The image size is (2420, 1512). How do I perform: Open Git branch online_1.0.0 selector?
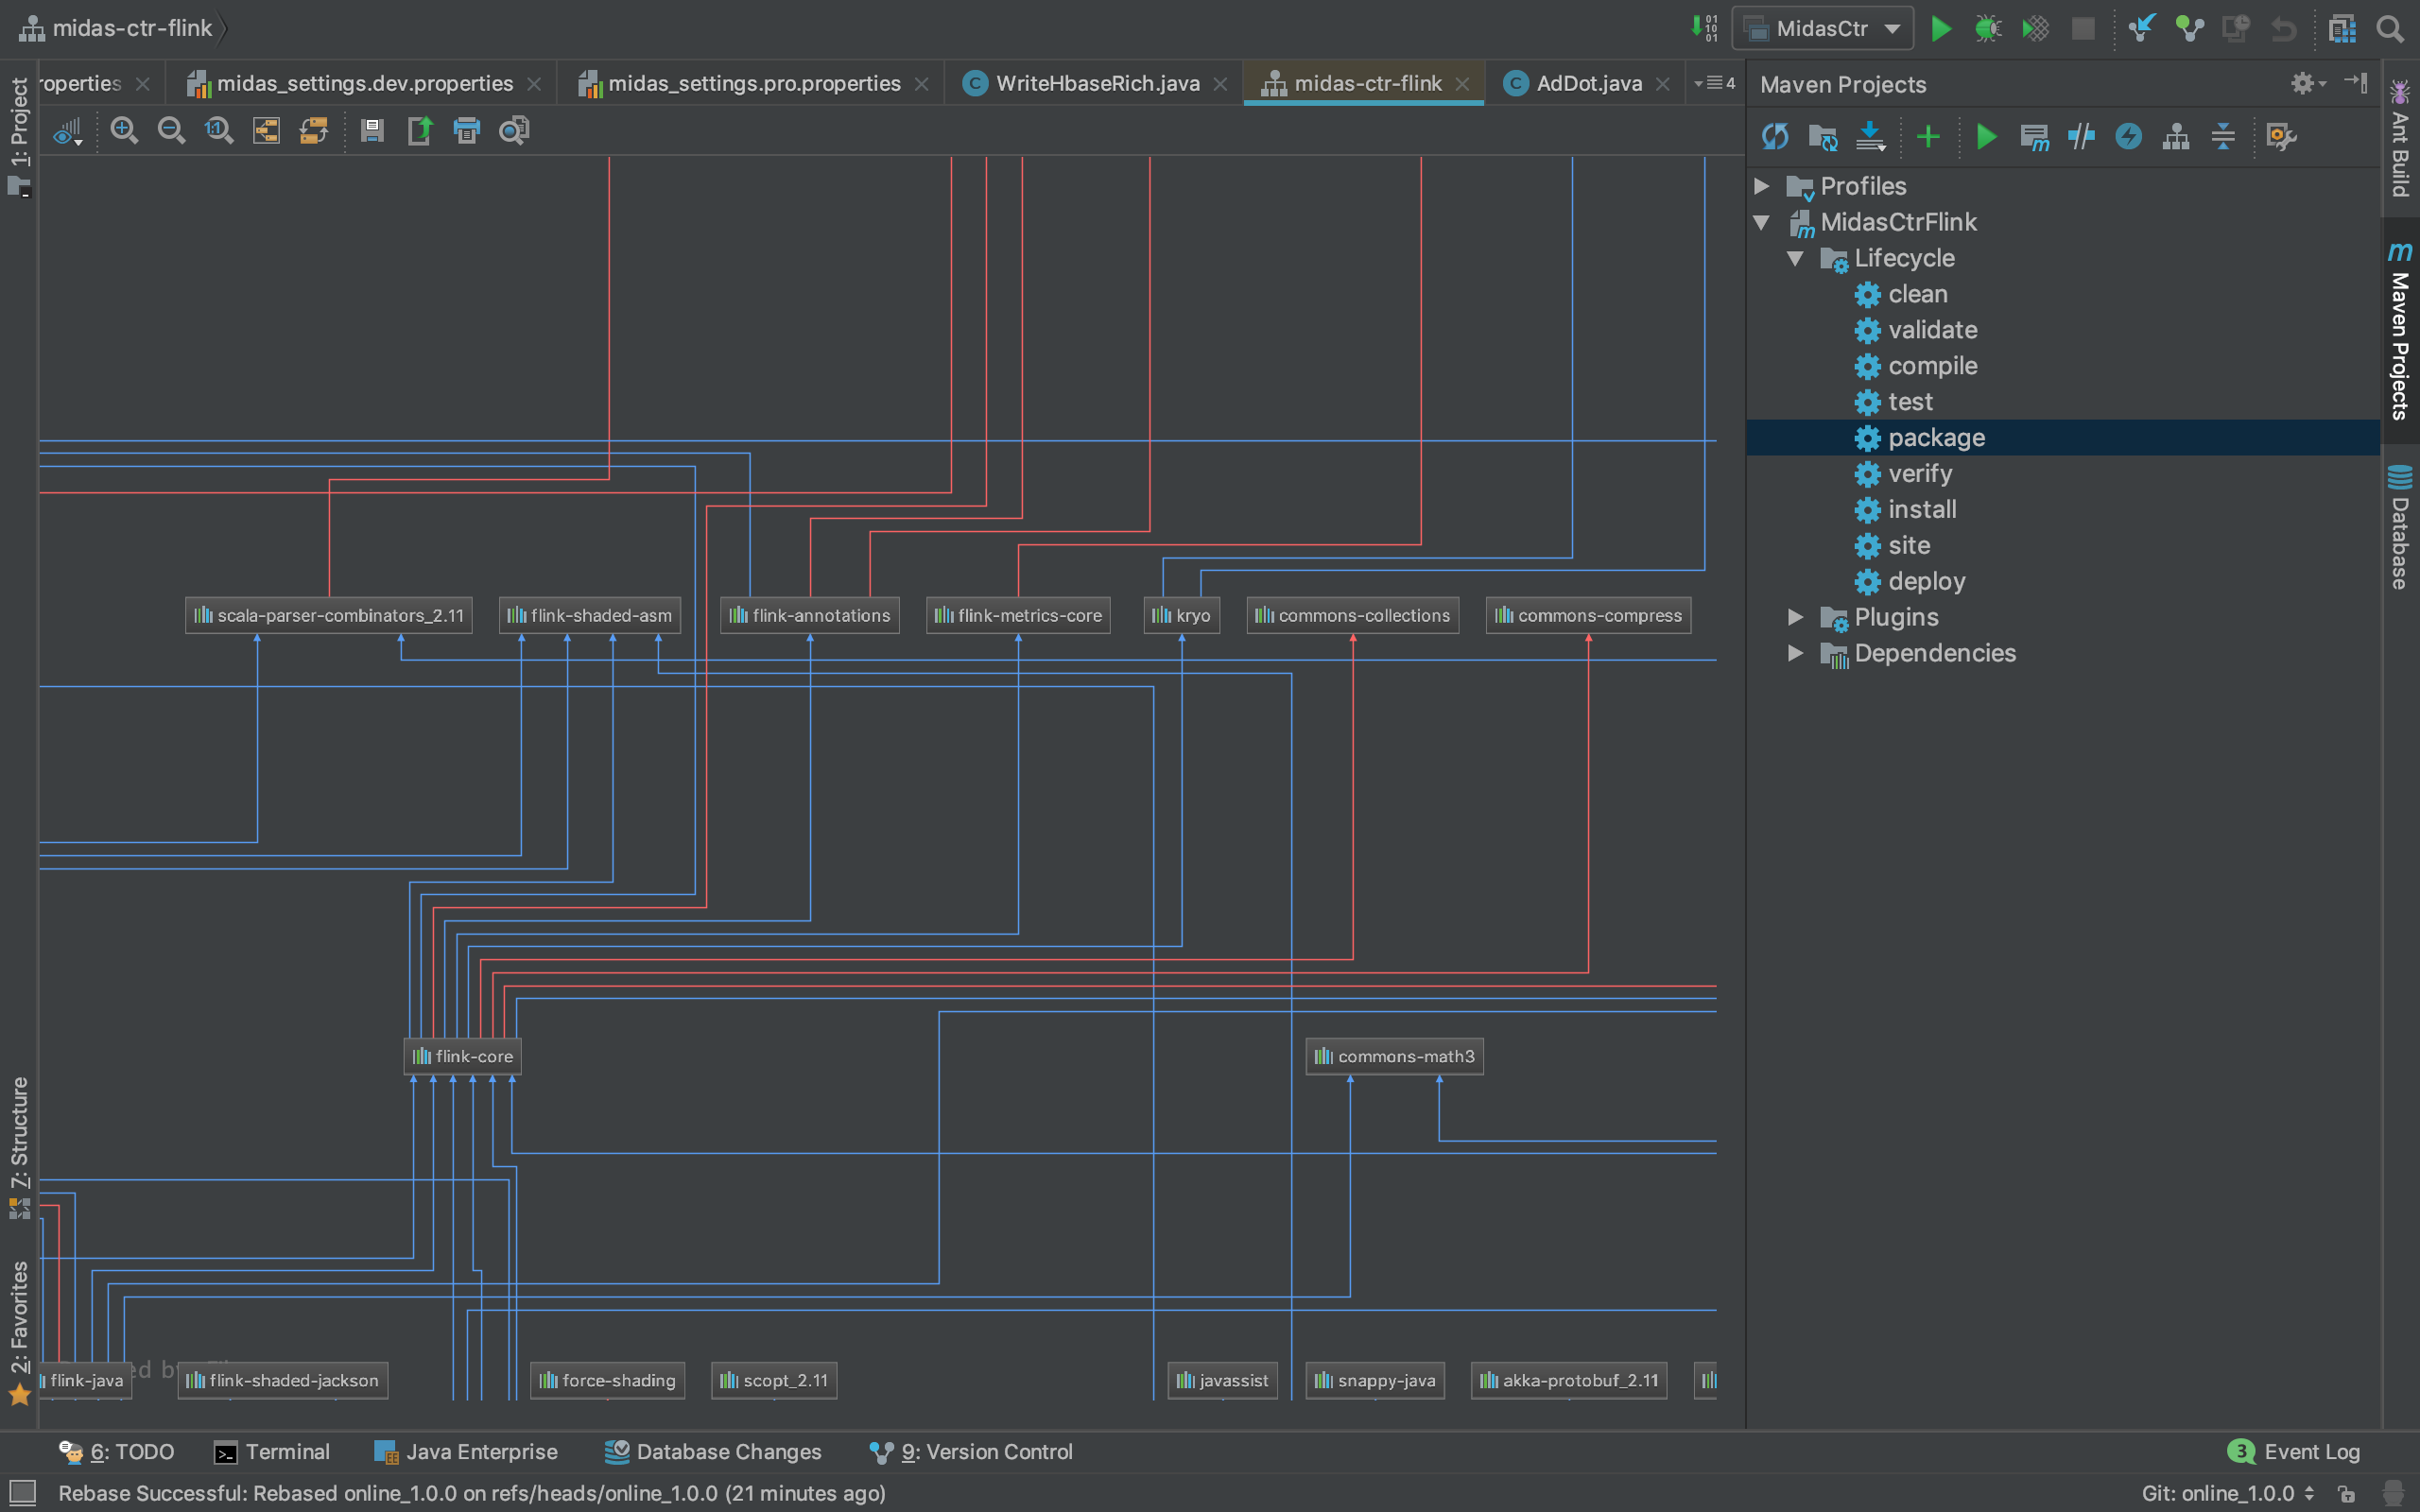[x=2229, y=1493]
